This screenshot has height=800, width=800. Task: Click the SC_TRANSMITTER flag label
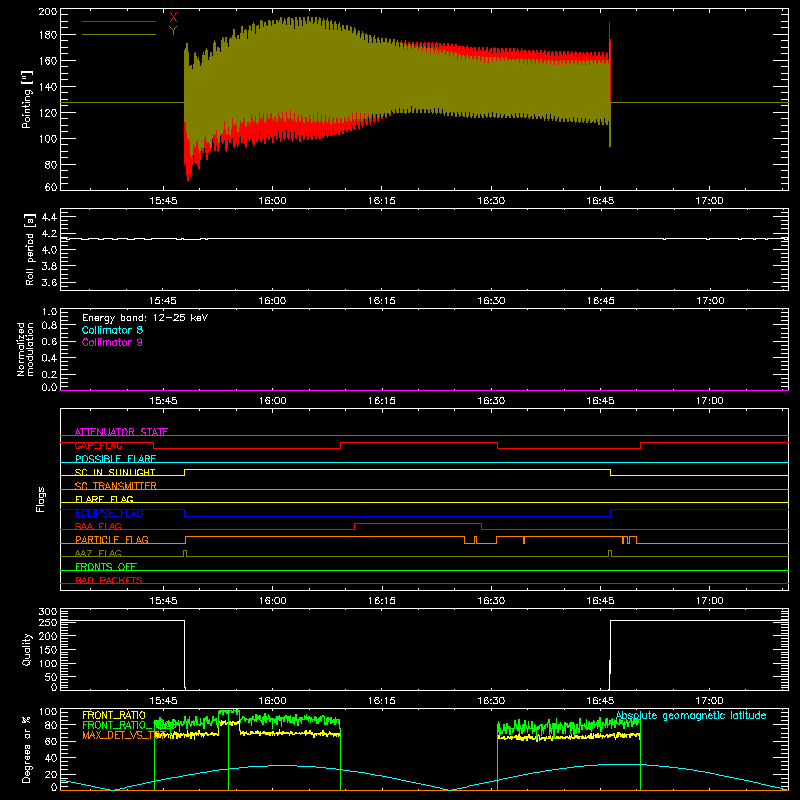(116, 486)
